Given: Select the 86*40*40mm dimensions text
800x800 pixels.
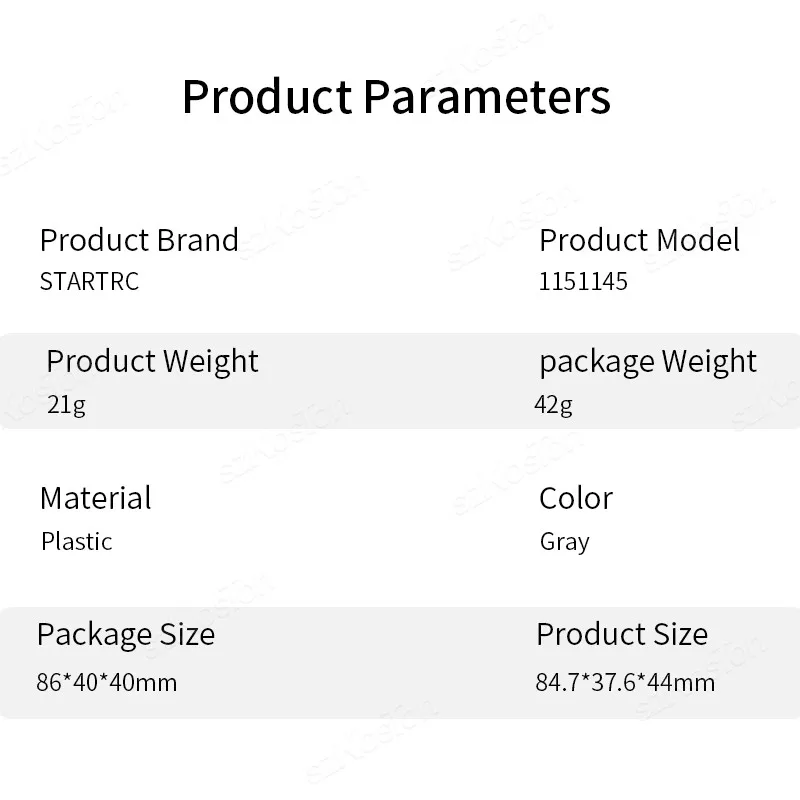Looking at the screenshot, I should point(106,683).
